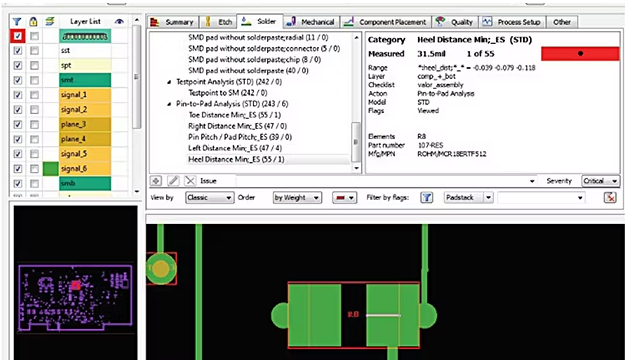Image resolution: width=625 pixels, height=360 pixels.
Task: Toggle the checked box in the first highlighted layer row
Action: [18, 36]
